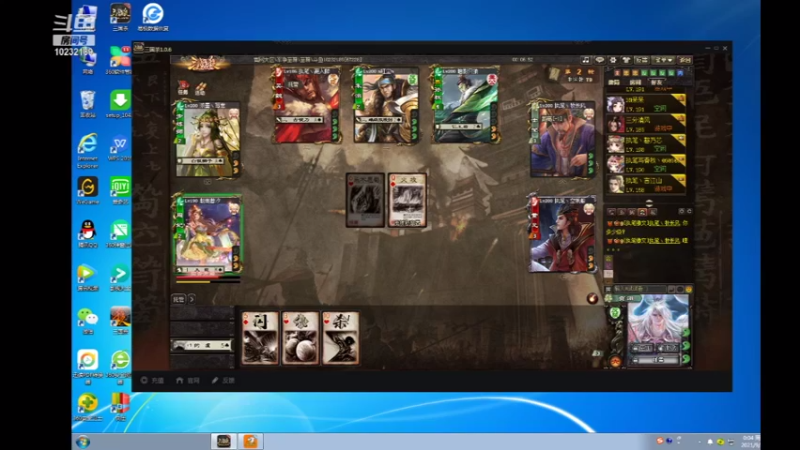Open Recycle Bin on desktop

point(88,104)
